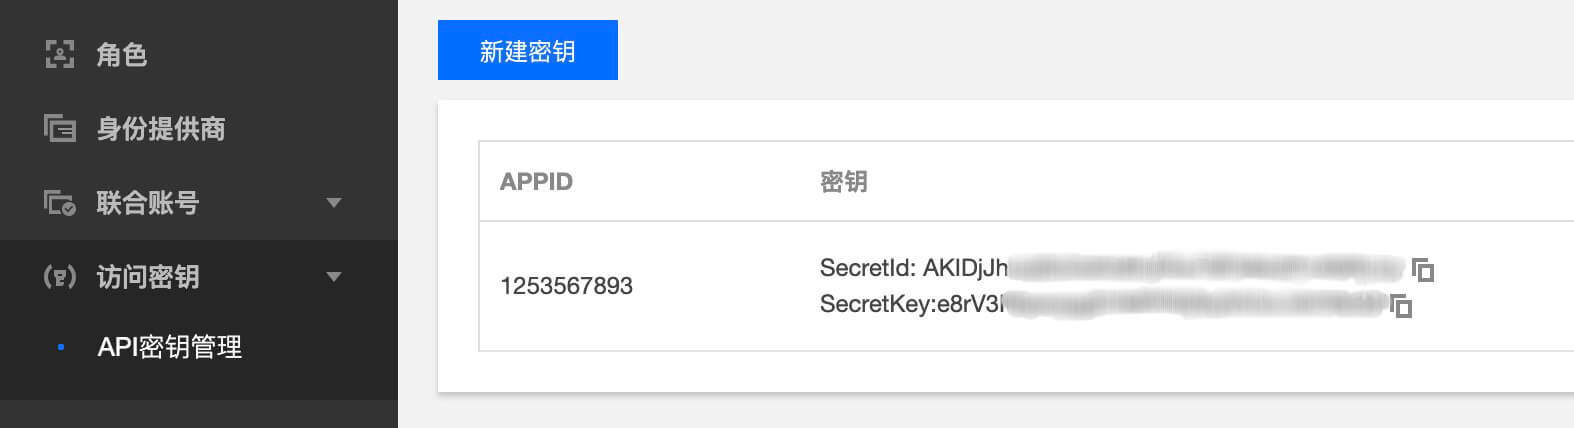
Task: Click the SecretId text starting with AKIDjJh
Action: coord(1112,268)
